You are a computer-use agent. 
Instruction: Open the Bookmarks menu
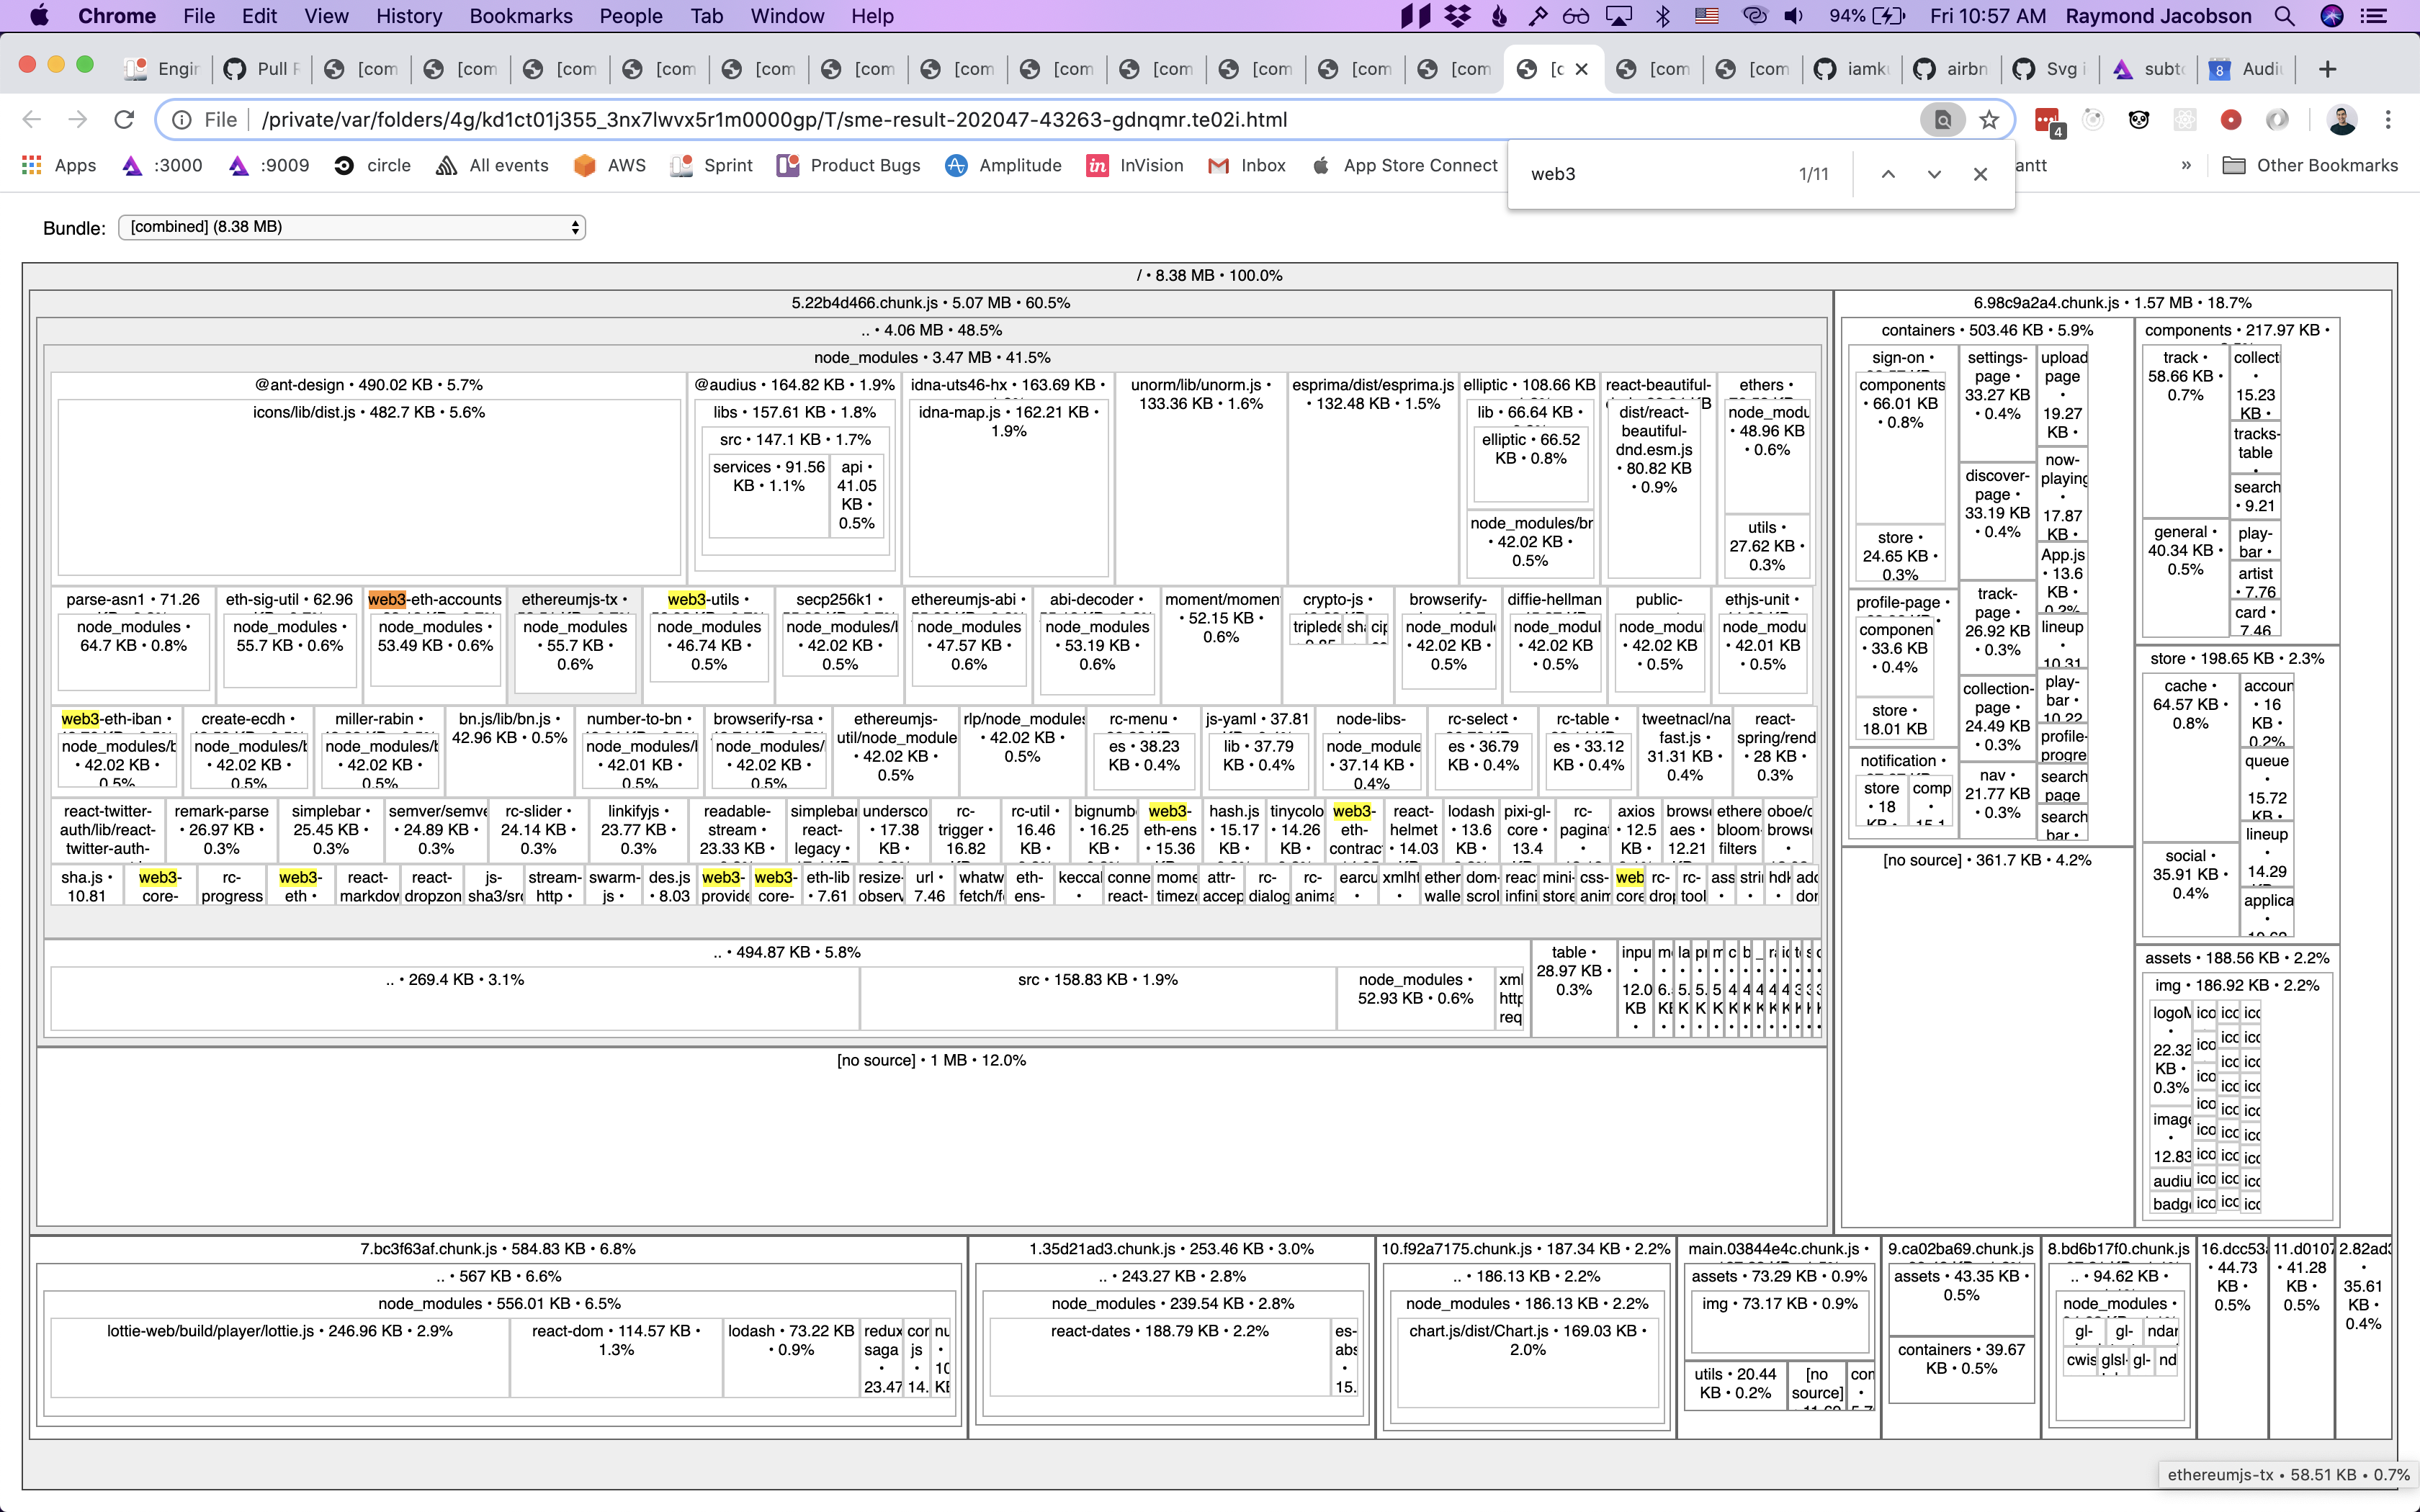click(521, 16)
